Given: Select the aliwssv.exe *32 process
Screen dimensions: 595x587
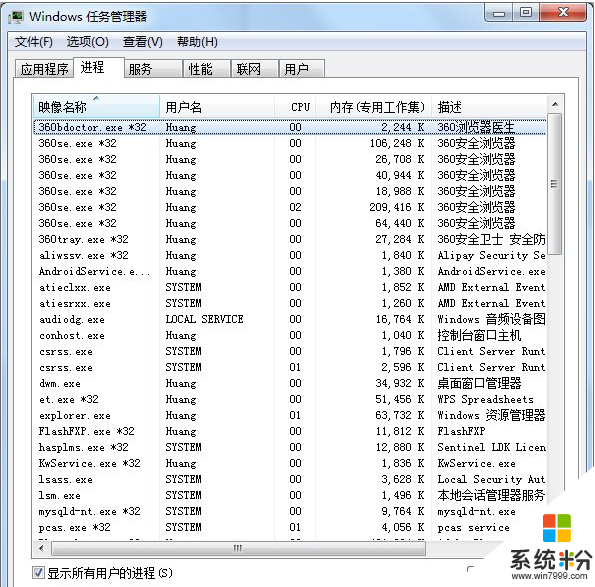Looking at the screenshot, I should (290, 255).
